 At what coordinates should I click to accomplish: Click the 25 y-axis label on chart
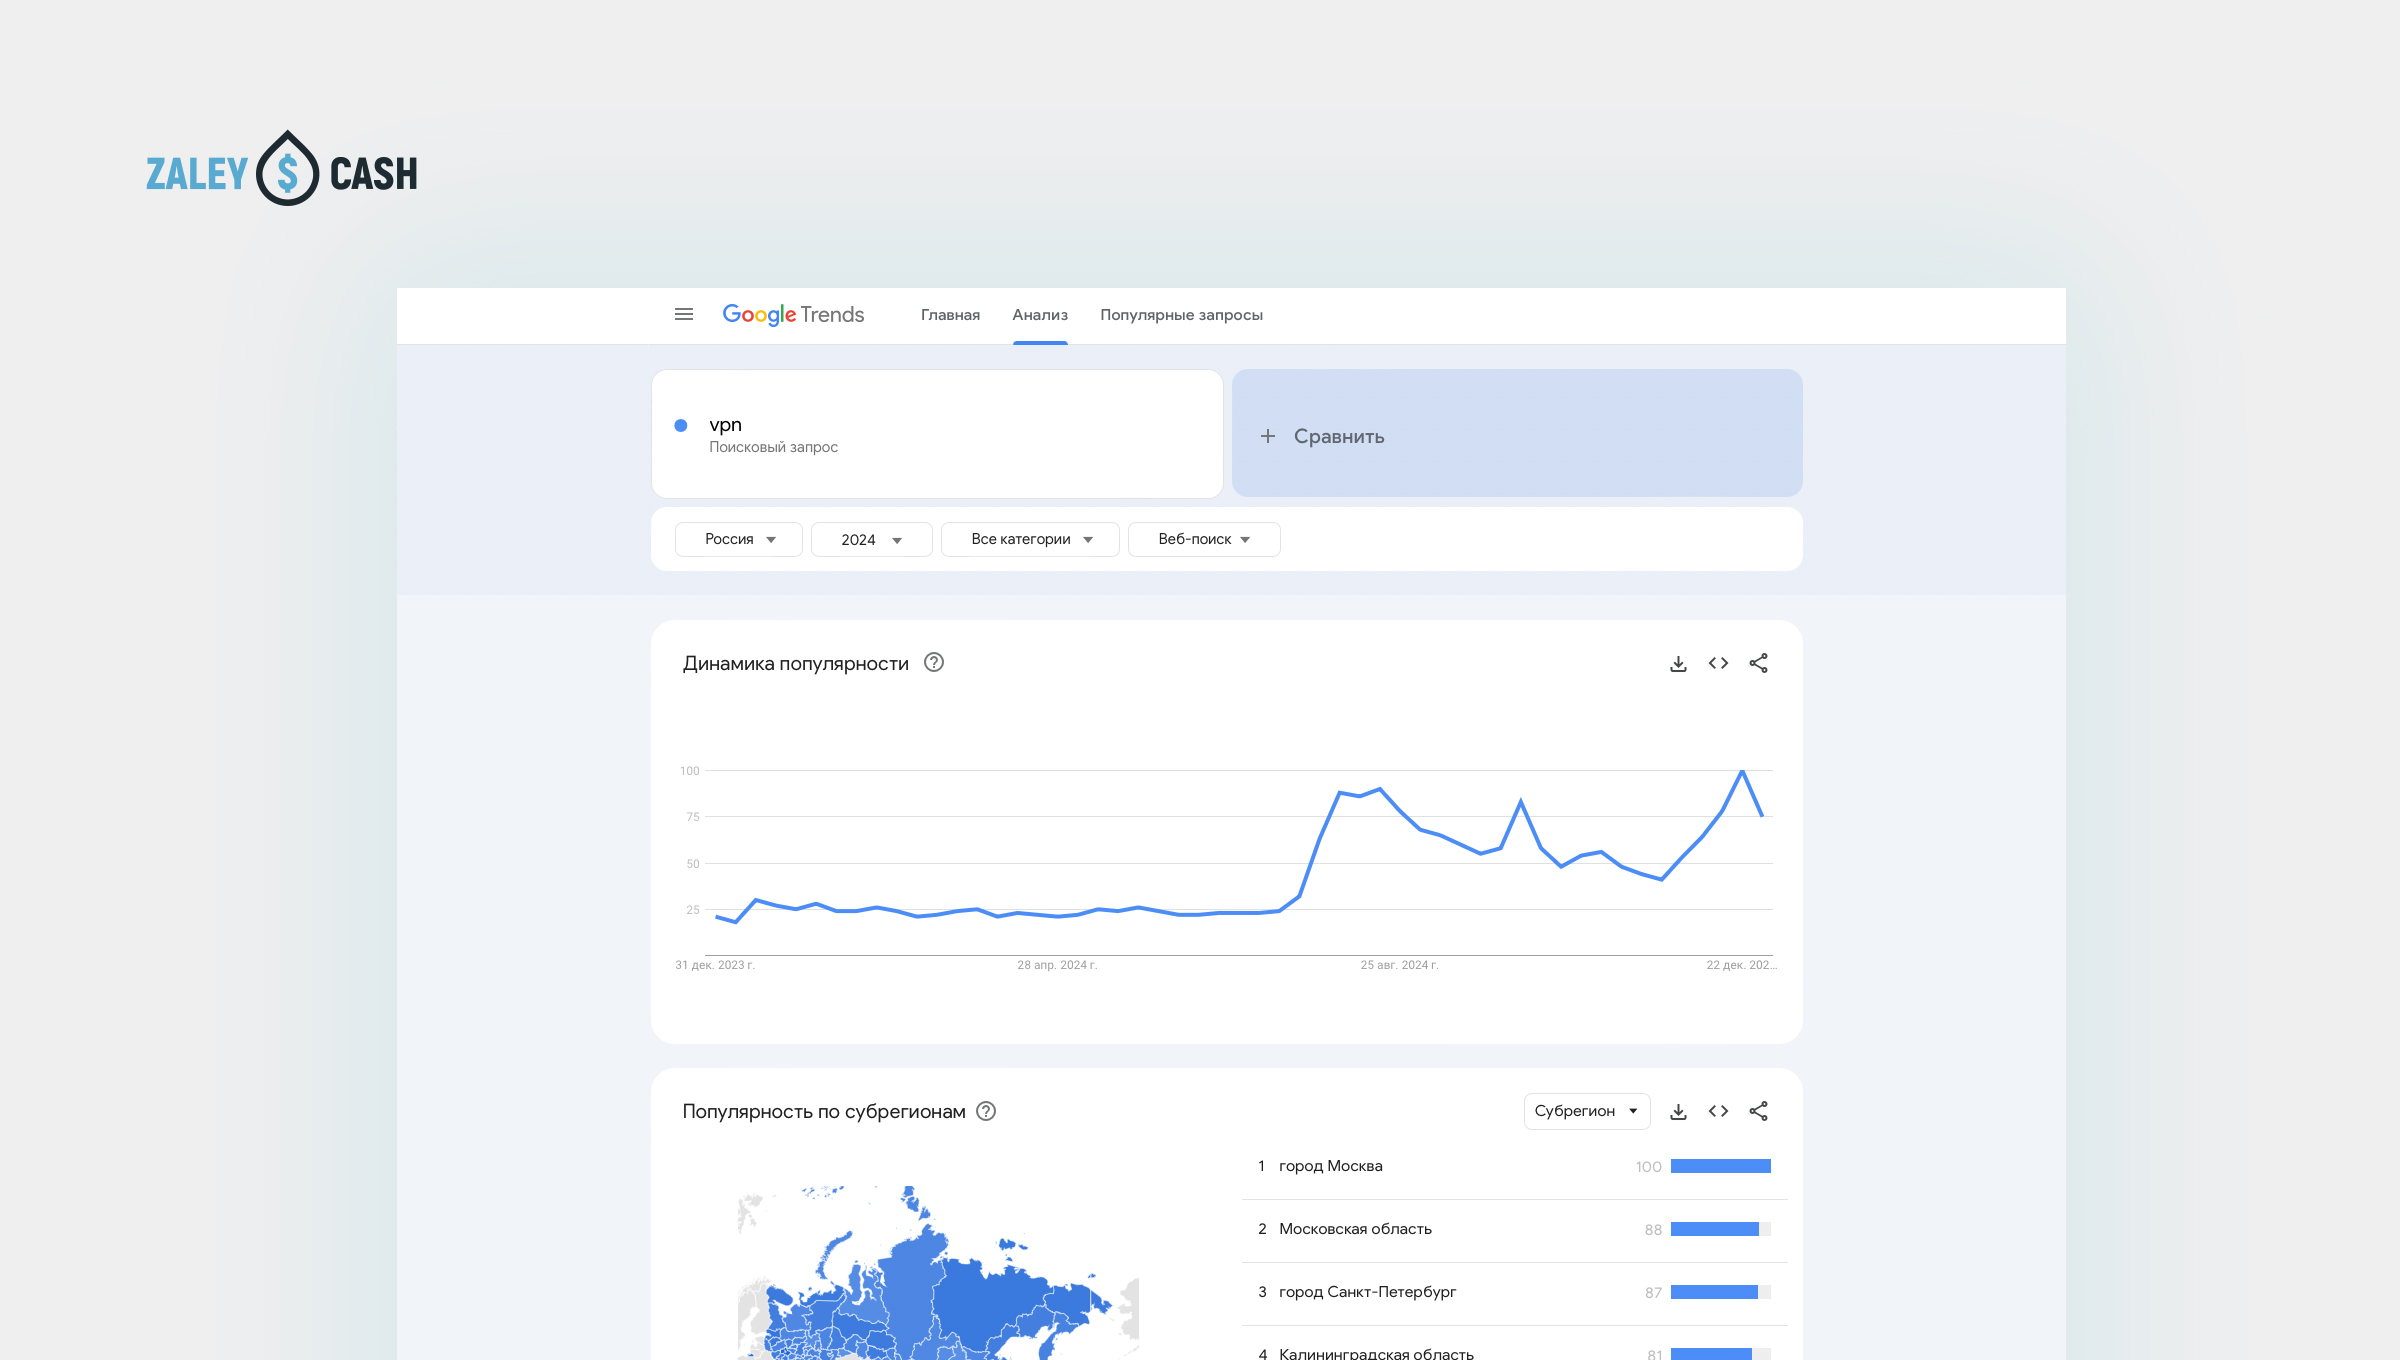693,910
